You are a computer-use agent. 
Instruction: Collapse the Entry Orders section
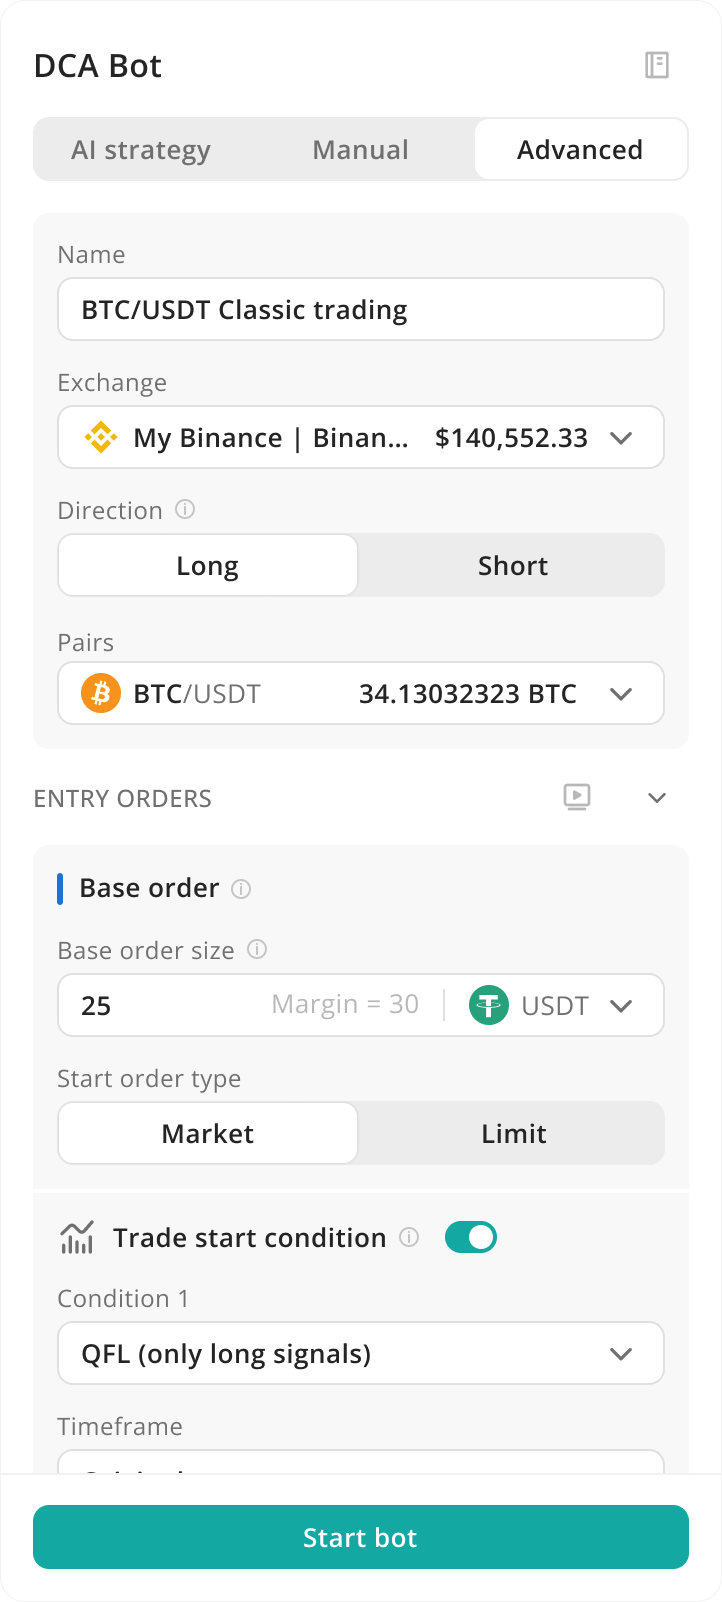point(657,797)
